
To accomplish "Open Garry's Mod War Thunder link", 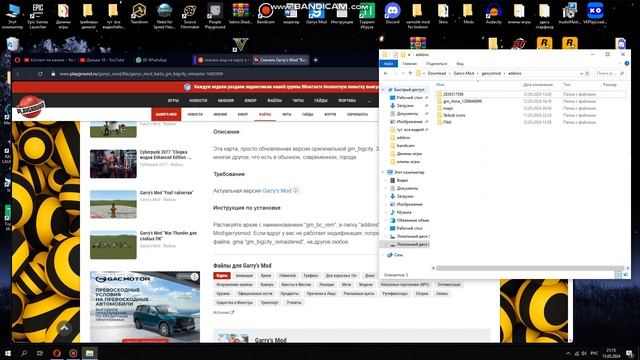I will point(168,236).
